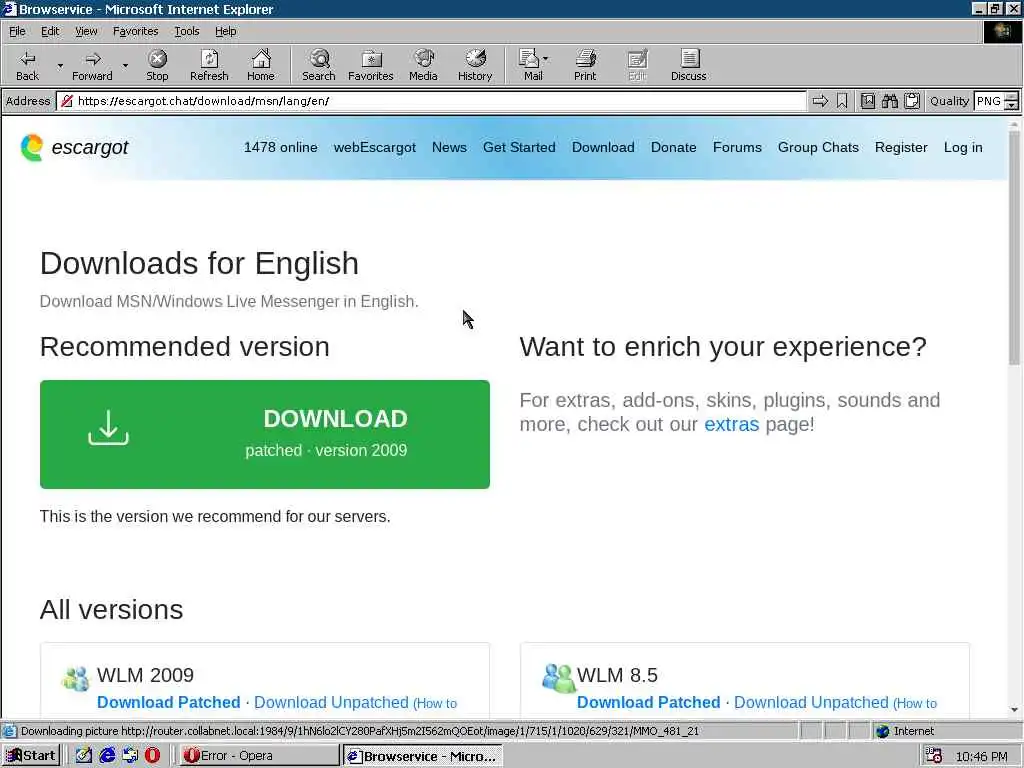The height and width of the screenshot is (768, 1024).
Task: Click the binoculars find icon
Action: [x=889, y=101]
